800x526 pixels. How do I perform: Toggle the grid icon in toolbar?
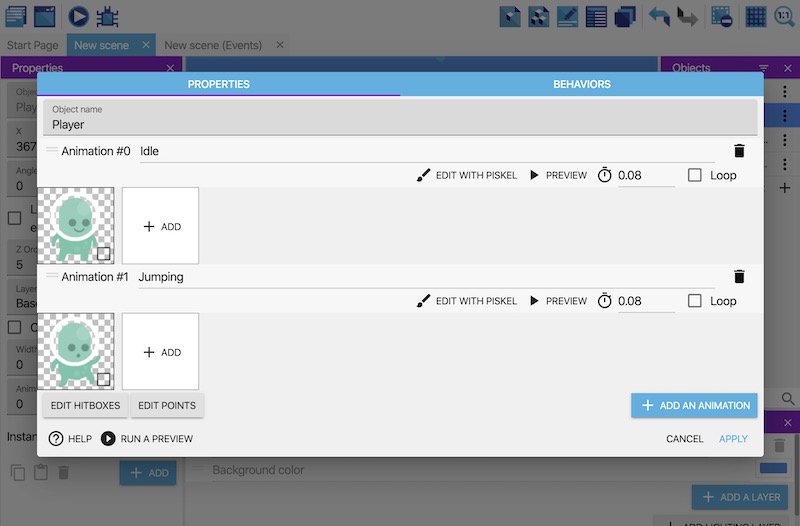click(x=756, y=16)
